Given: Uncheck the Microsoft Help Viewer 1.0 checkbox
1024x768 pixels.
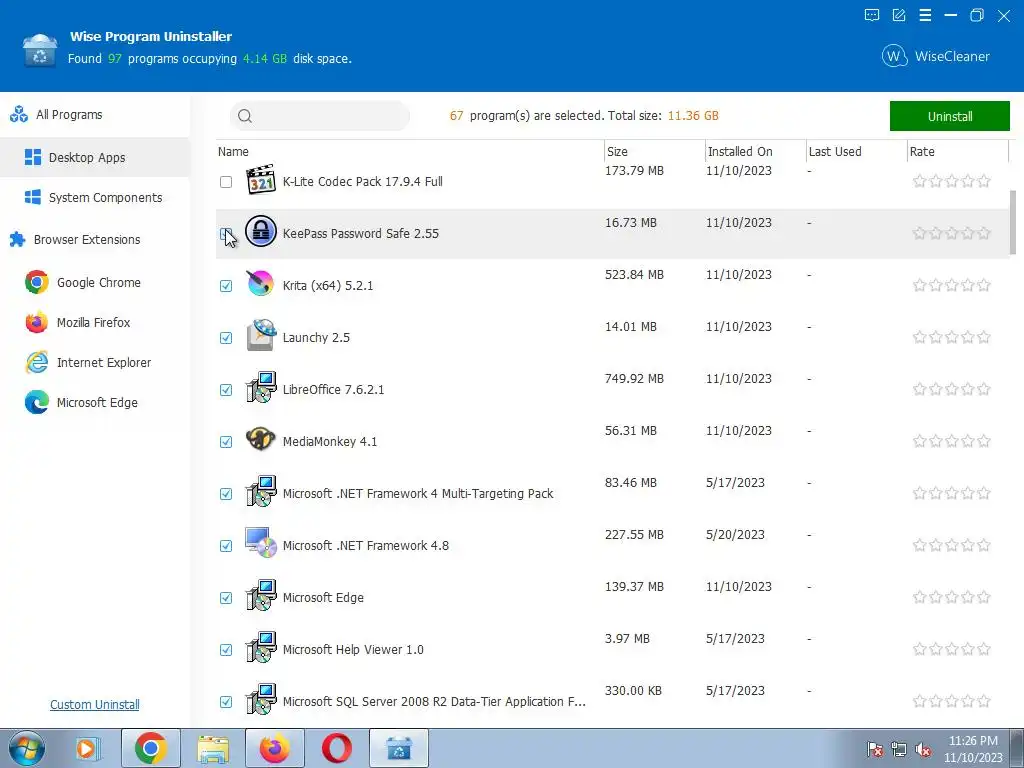Looking at the screenshot, I should pos(226,650).
